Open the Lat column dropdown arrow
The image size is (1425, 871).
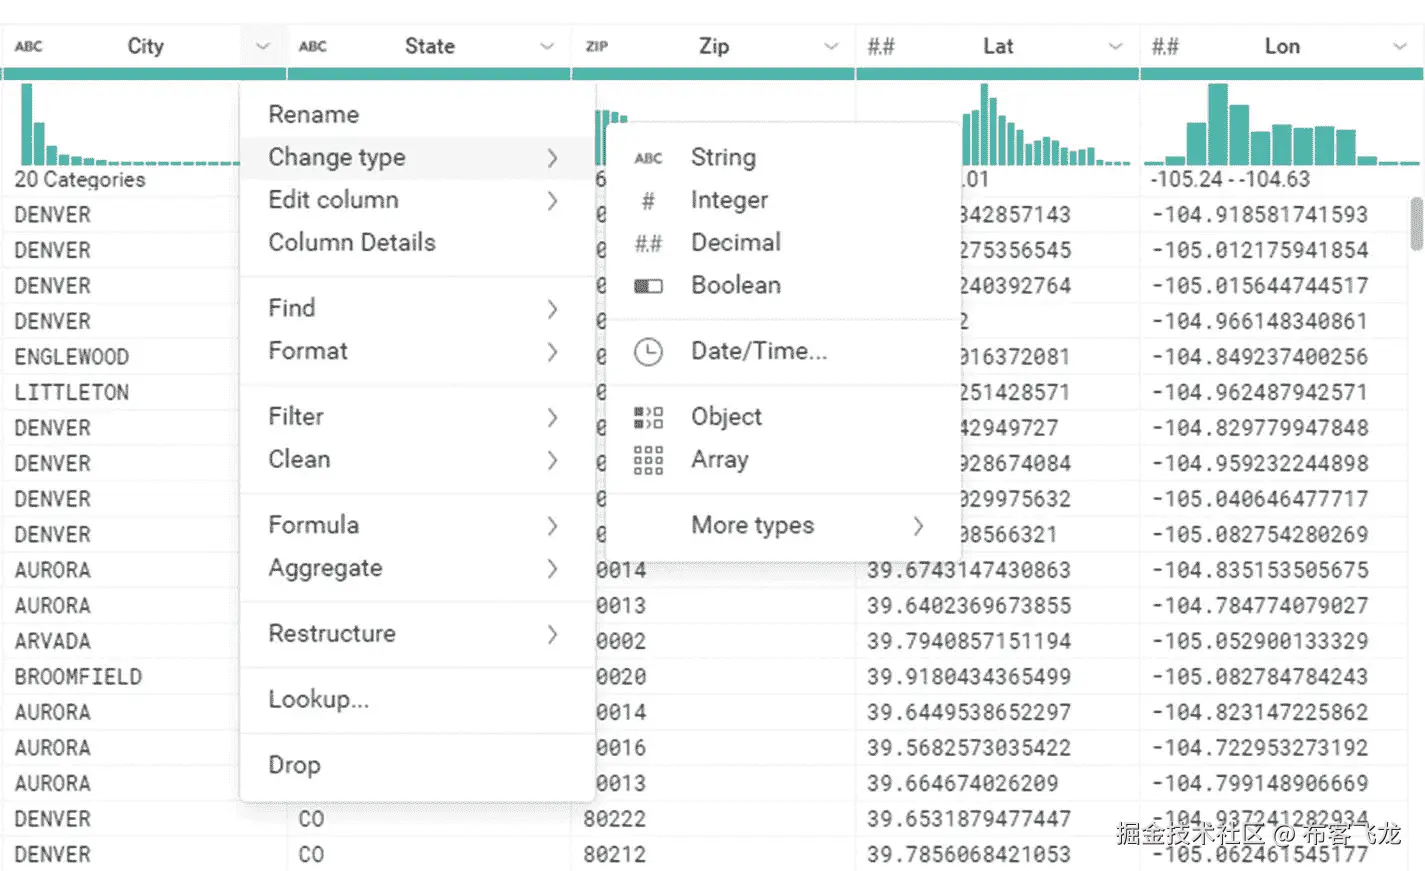[1115, 46]
